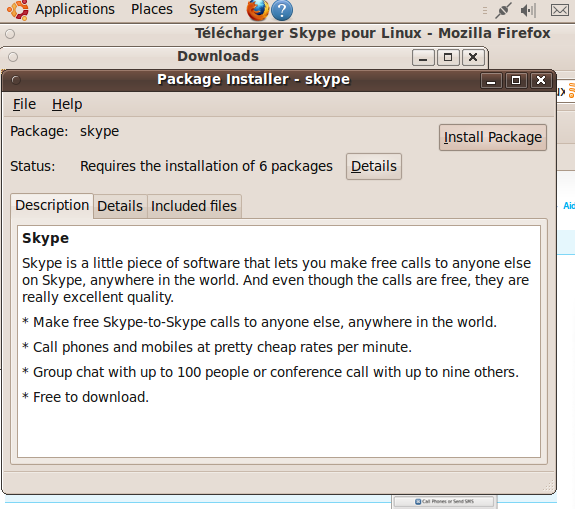Screen dimensions: 575x509
Task: Click the Downloads window menu circle
Action: pyautogui.click(x=13, y=57)
